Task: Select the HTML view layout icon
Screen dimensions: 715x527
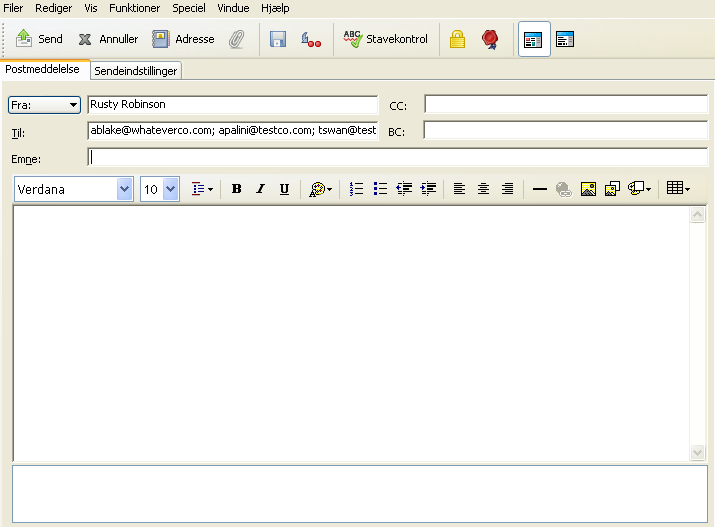Action: (534, 40)
